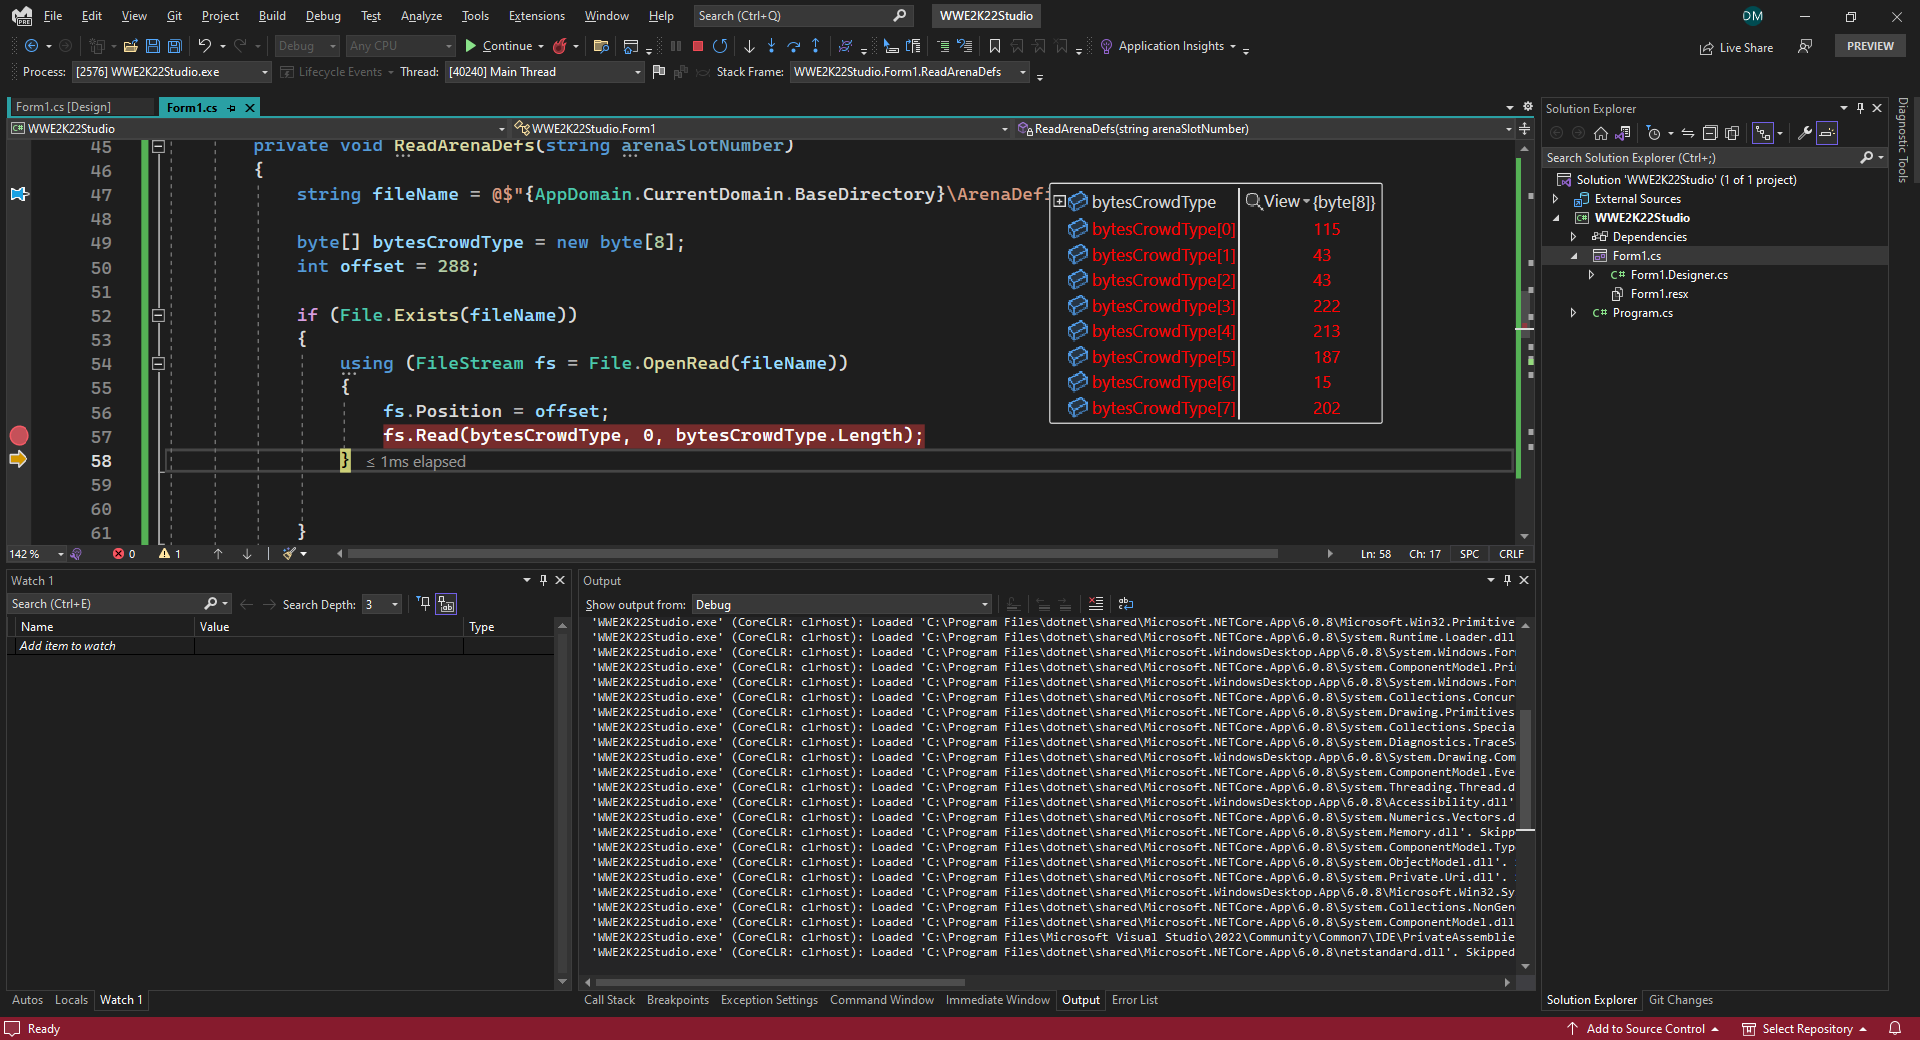Open the Stack Frame dropdown
This screenshot has height=1040, width=1920.
[x=909, y=72]
